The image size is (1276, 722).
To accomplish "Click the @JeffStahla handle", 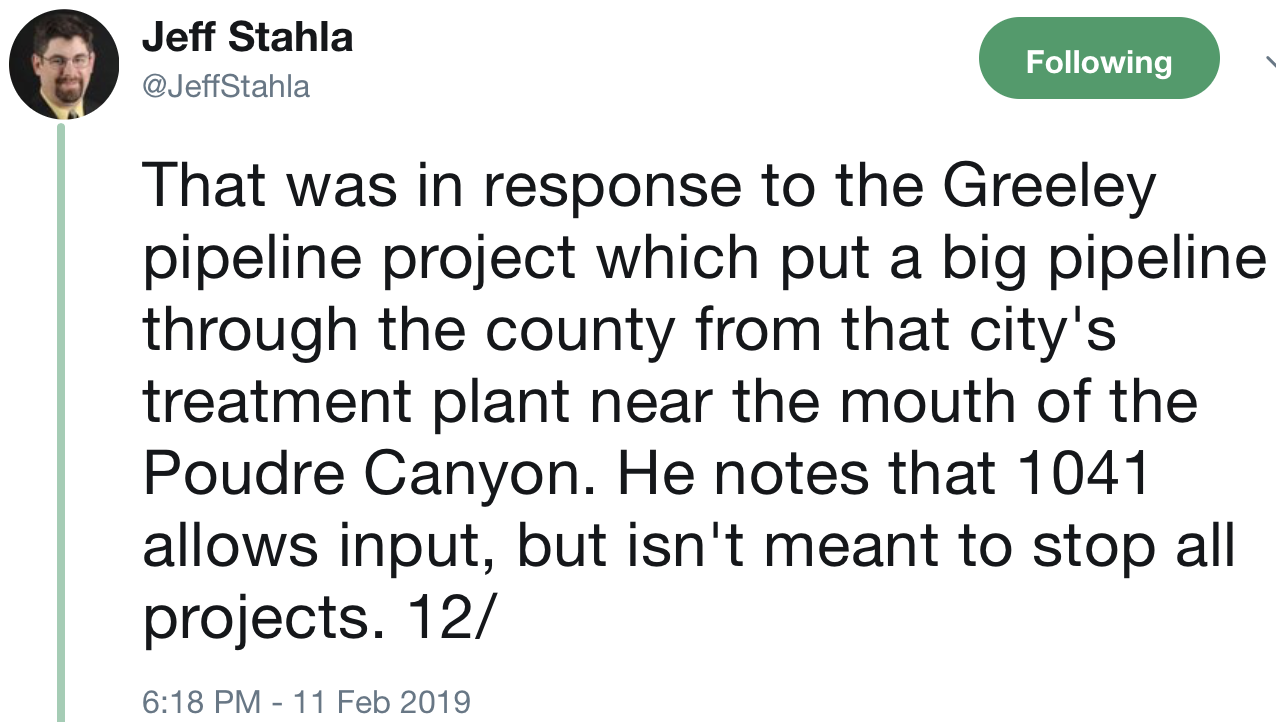I will [x=226, y=87].
